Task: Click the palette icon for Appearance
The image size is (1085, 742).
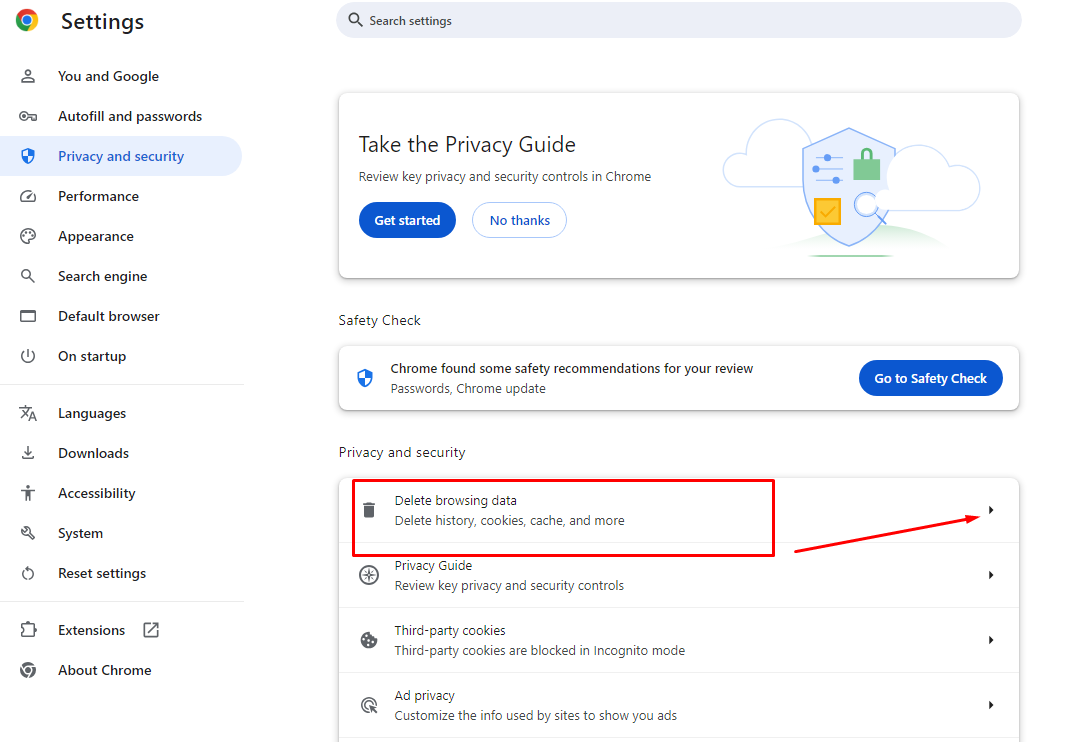Action: [x=28, y=237]
